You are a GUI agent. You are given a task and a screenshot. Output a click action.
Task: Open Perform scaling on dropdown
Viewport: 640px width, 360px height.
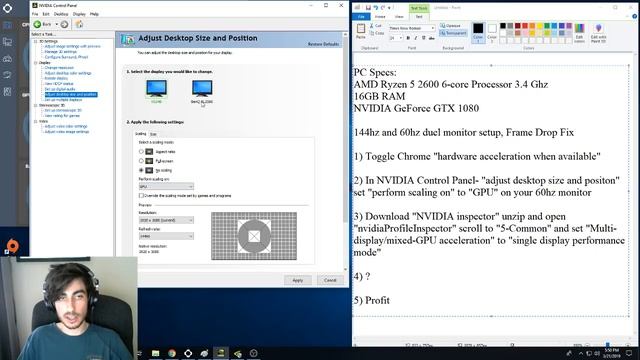166,187
